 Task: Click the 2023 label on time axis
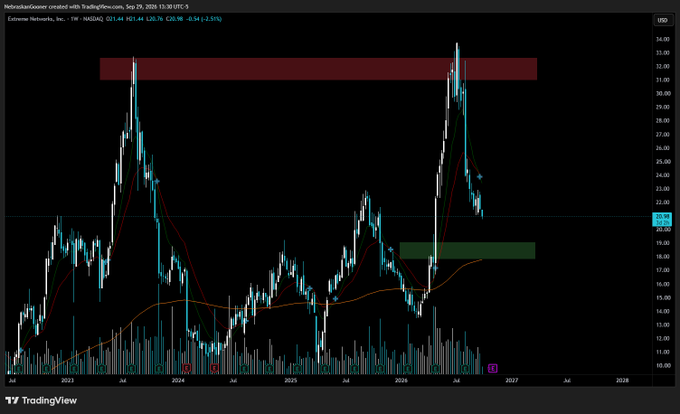67,380
